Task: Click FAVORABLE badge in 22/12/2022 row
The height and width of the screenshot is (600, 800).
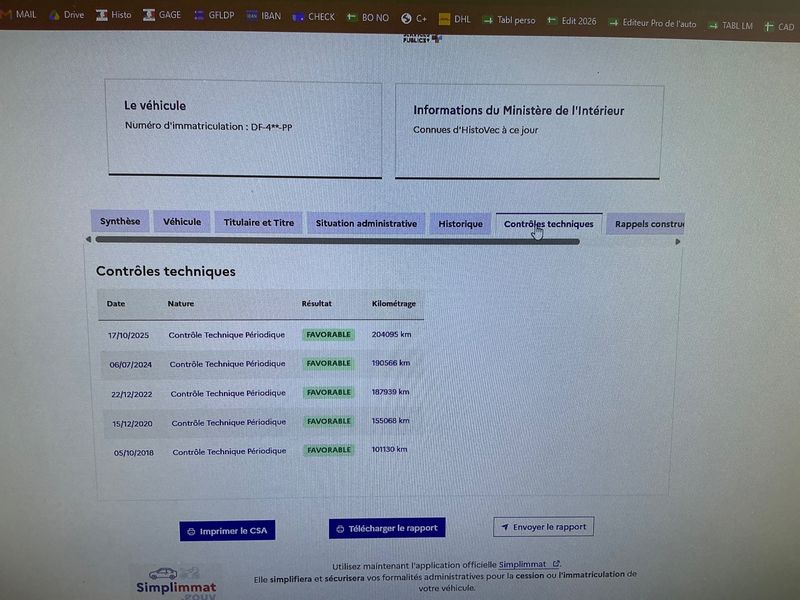Action: tap(329, 392)
